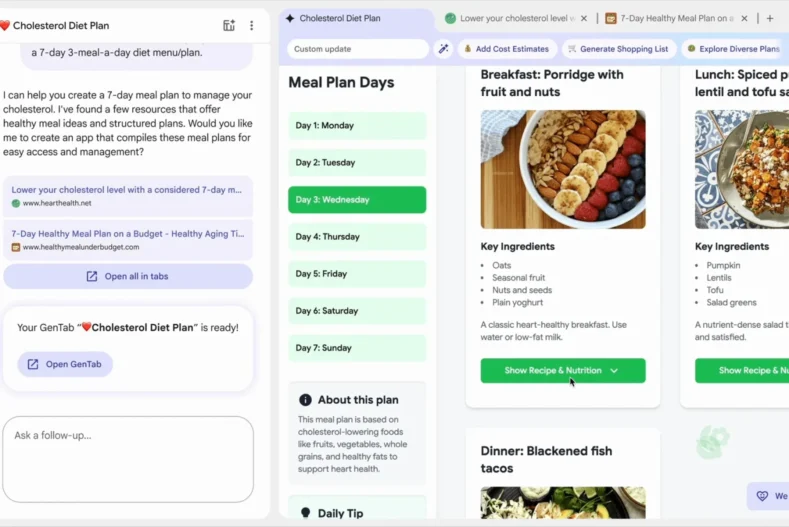The width and height of the screenshot is (789, 527).
Task: Click Add Cost Estimates button
Action: pos(506,49)
